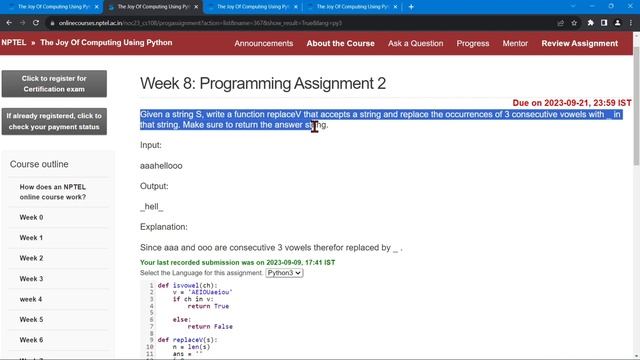
Task: Expand Week 6 in course outline
Action: point(31,340)
